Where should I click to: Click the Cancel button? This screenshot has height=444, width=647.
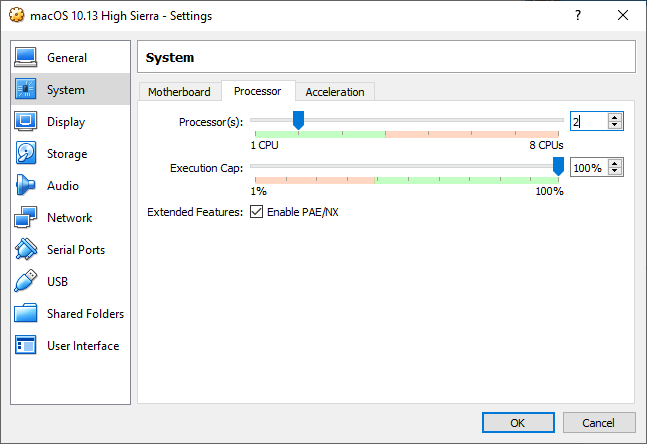click(x=598, y=423)
